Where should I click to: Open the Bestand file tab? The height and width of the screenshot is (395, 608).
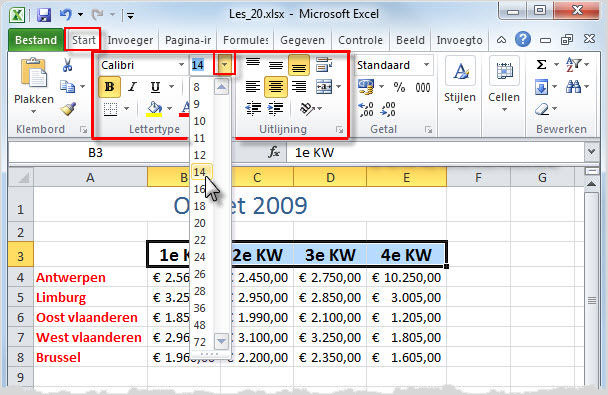(x=36, y=40)
